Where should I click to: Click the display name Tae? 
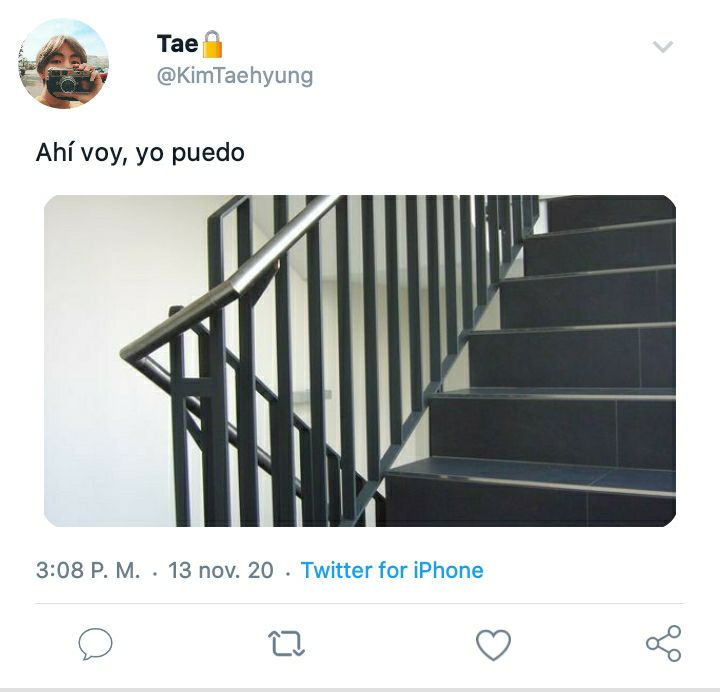click(177, 44)
